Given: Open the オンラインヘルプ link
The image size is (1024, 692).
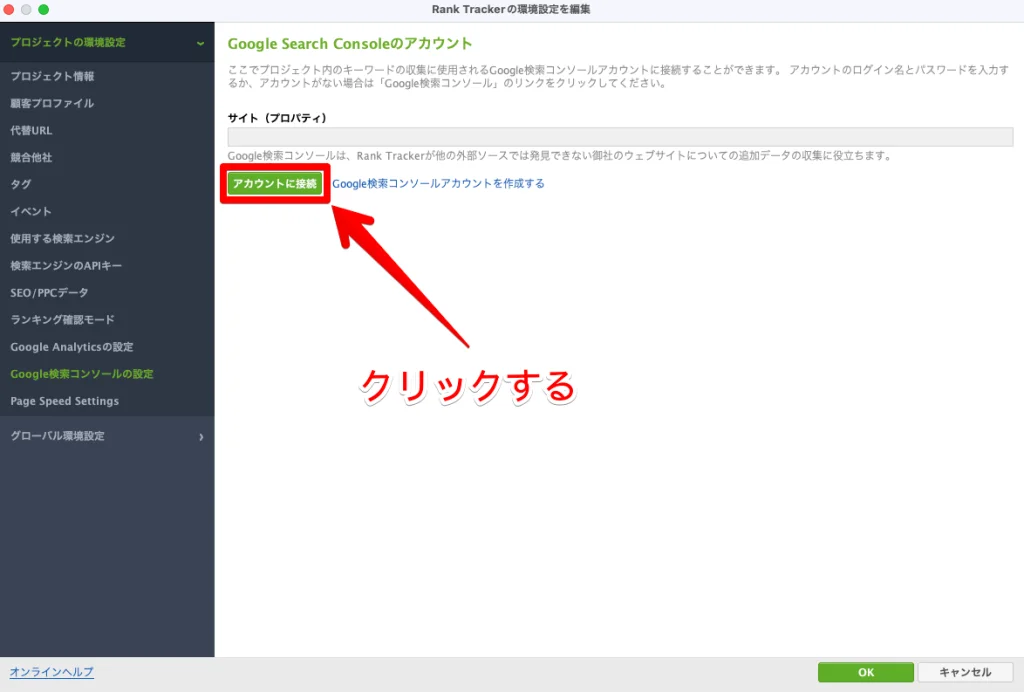Looking at the screenshot, I should point(52,672).
